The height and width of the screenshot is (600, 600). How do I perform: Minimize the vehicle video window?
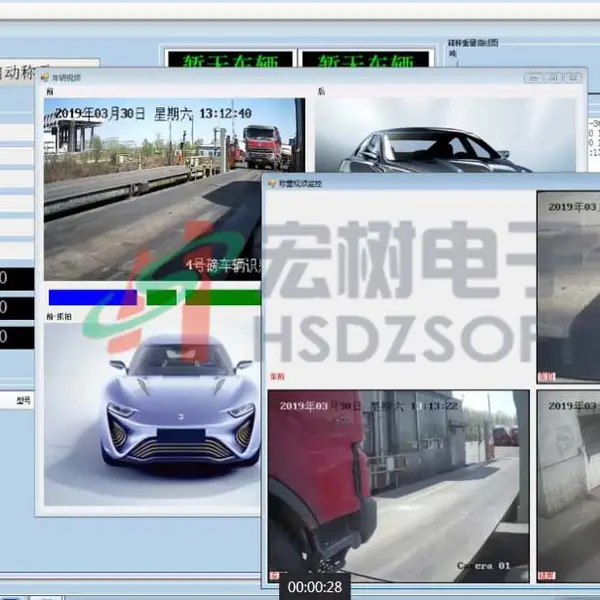[533, 78]
